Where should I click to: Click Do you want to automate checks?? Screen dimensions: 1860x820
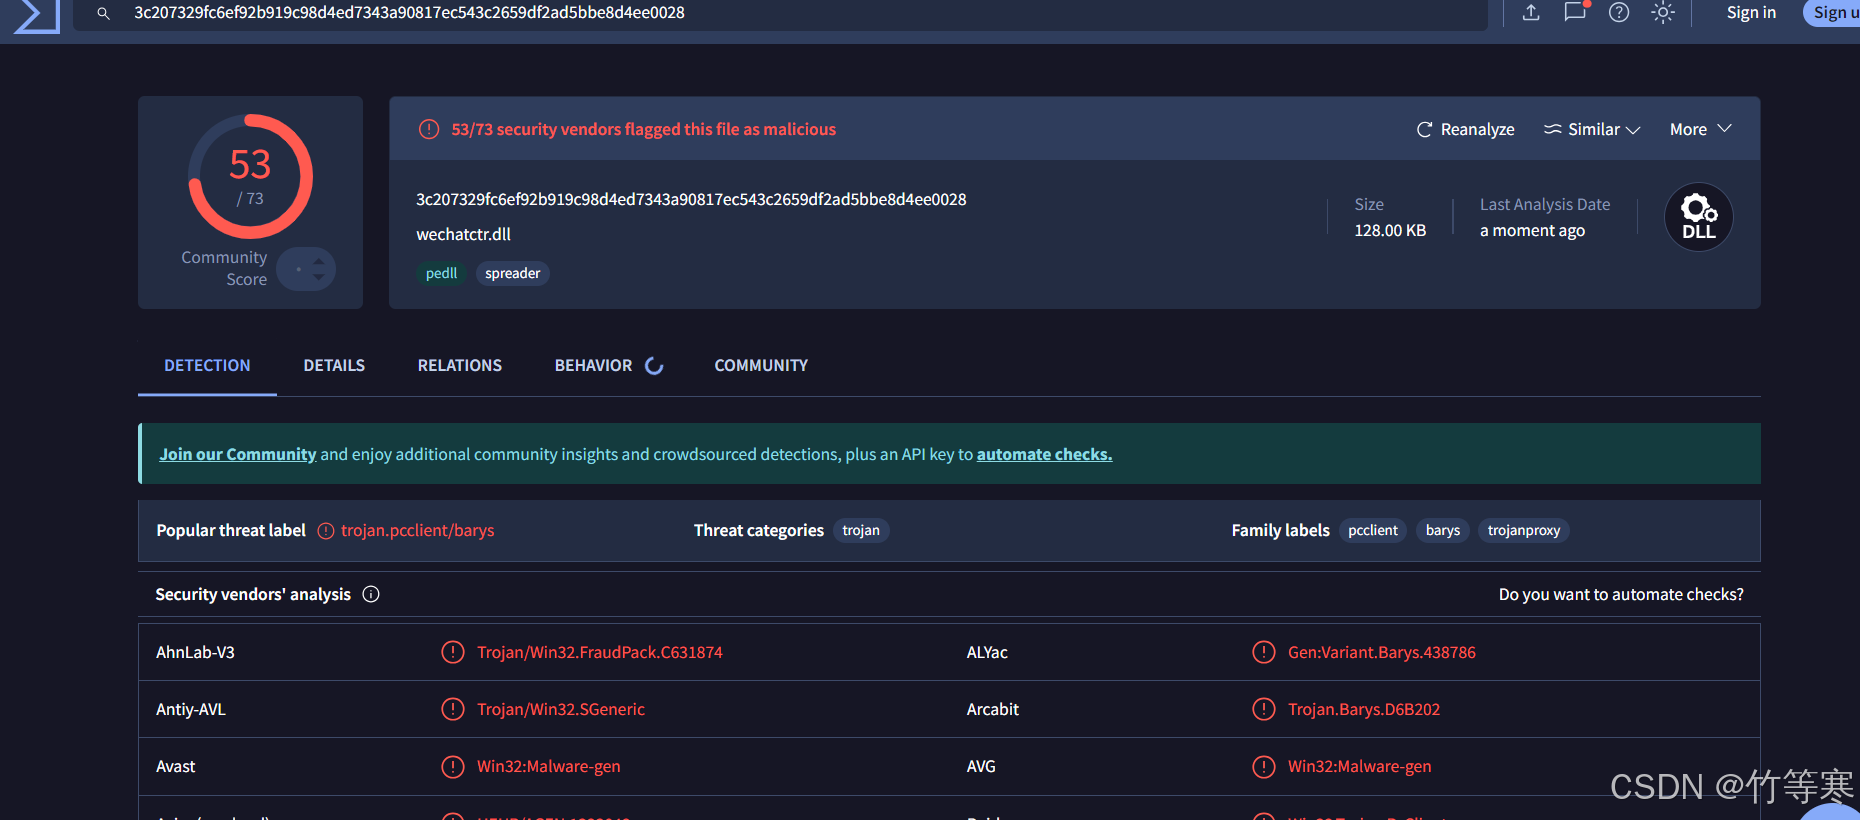pyautogui.click(x=1621, y=595)
